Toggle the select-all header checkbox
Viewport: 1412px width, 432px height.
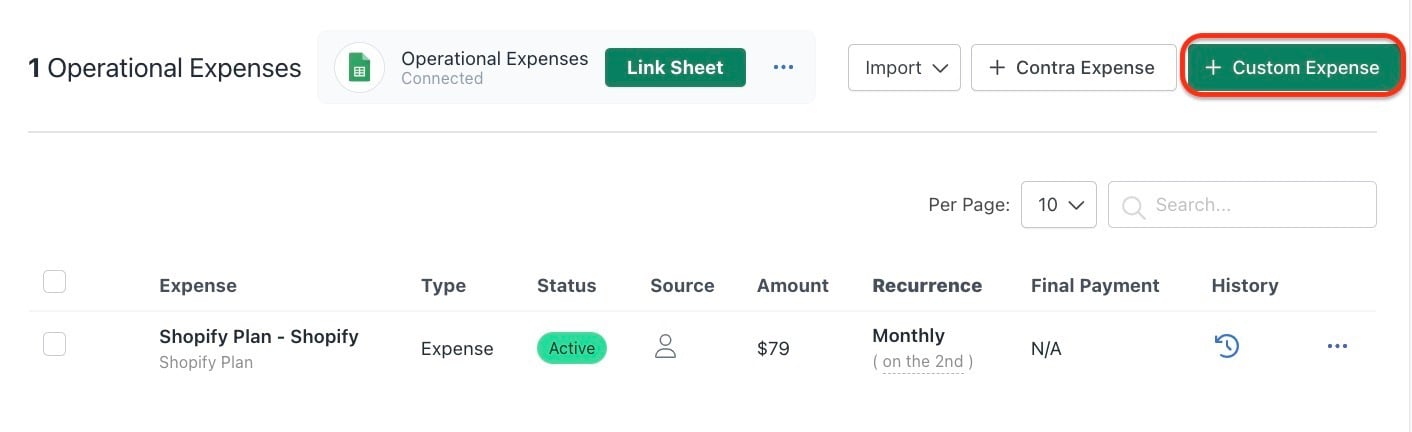(55, 282)
